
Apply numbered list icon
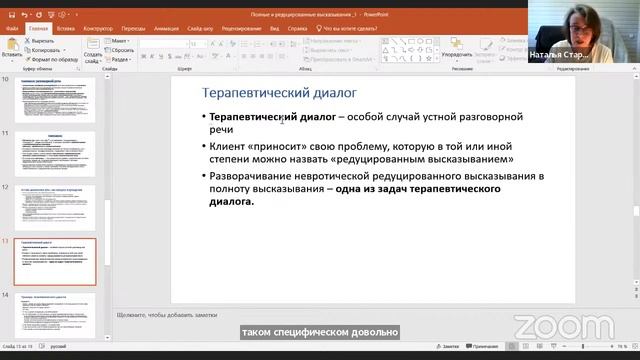[257, 44]
